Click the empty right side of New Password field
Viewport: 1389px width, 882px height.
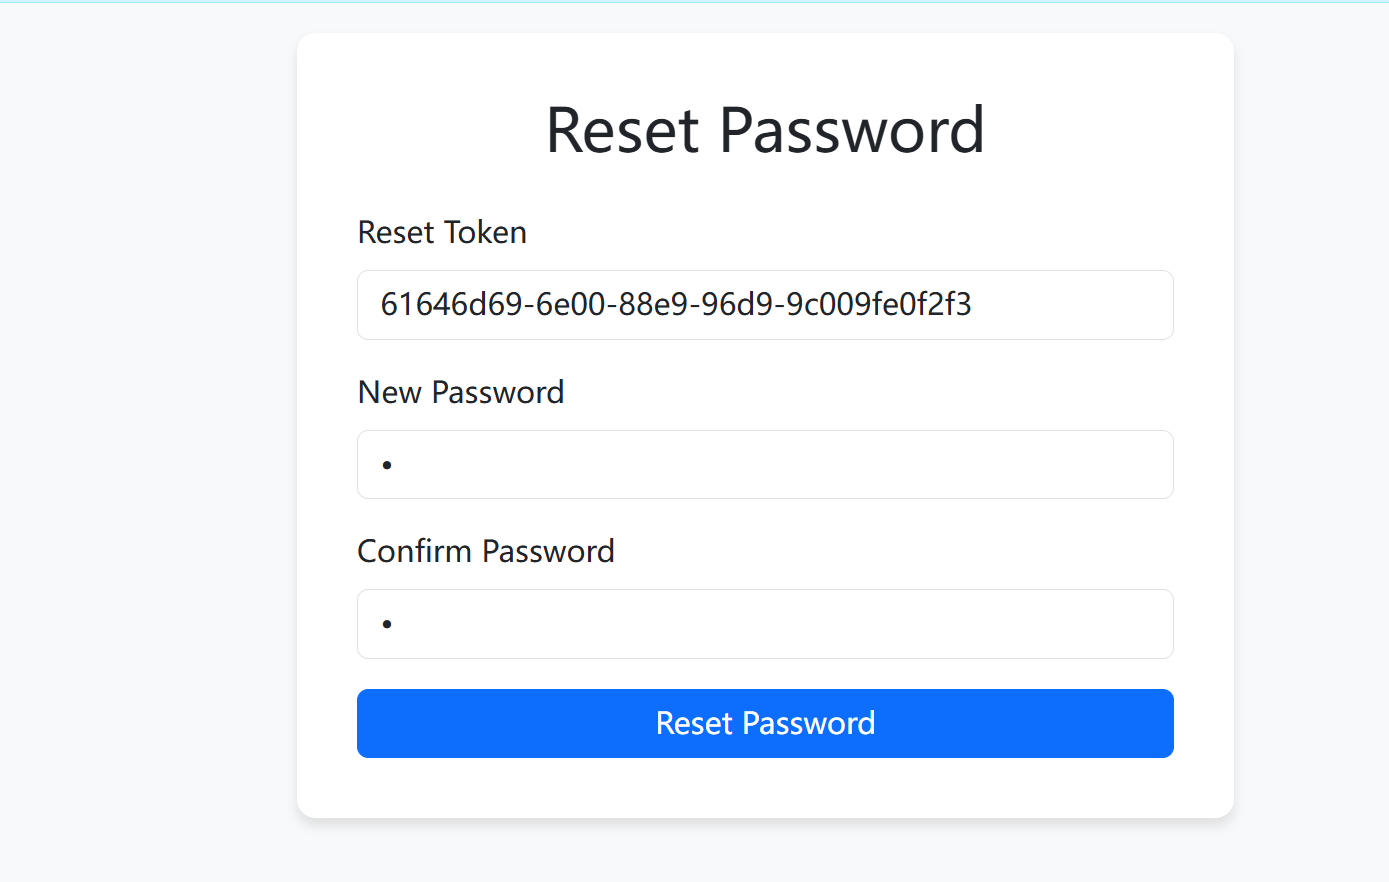coord(1080,465)
